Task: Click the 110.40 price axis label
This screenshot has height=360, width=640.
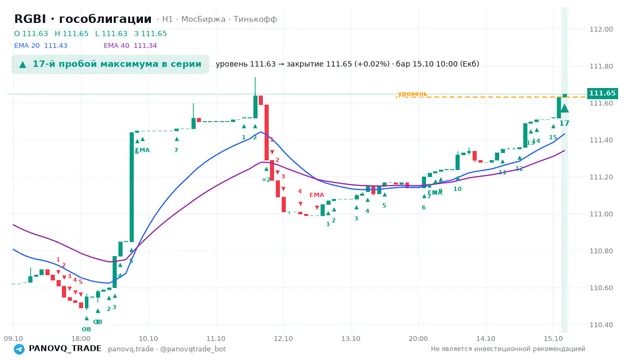Action: [x=601, y=325]
